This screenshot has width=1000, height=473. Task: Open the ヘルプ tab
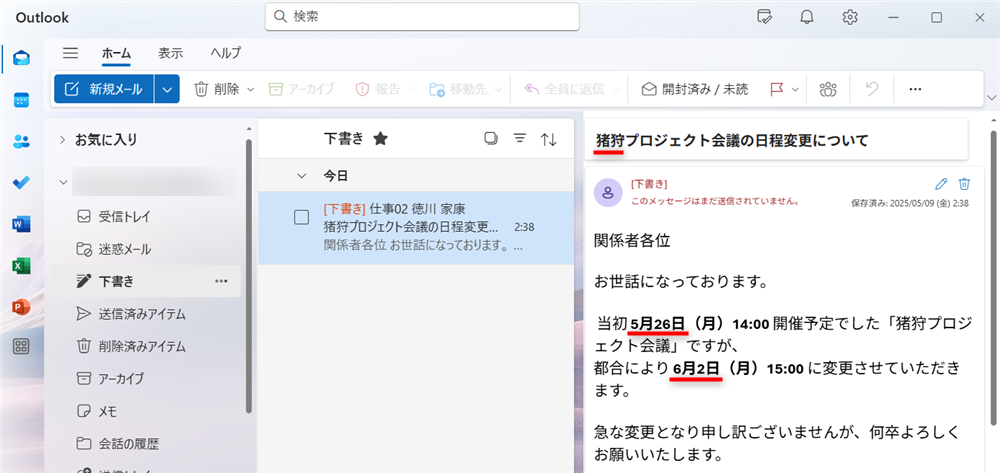[225, 53]
